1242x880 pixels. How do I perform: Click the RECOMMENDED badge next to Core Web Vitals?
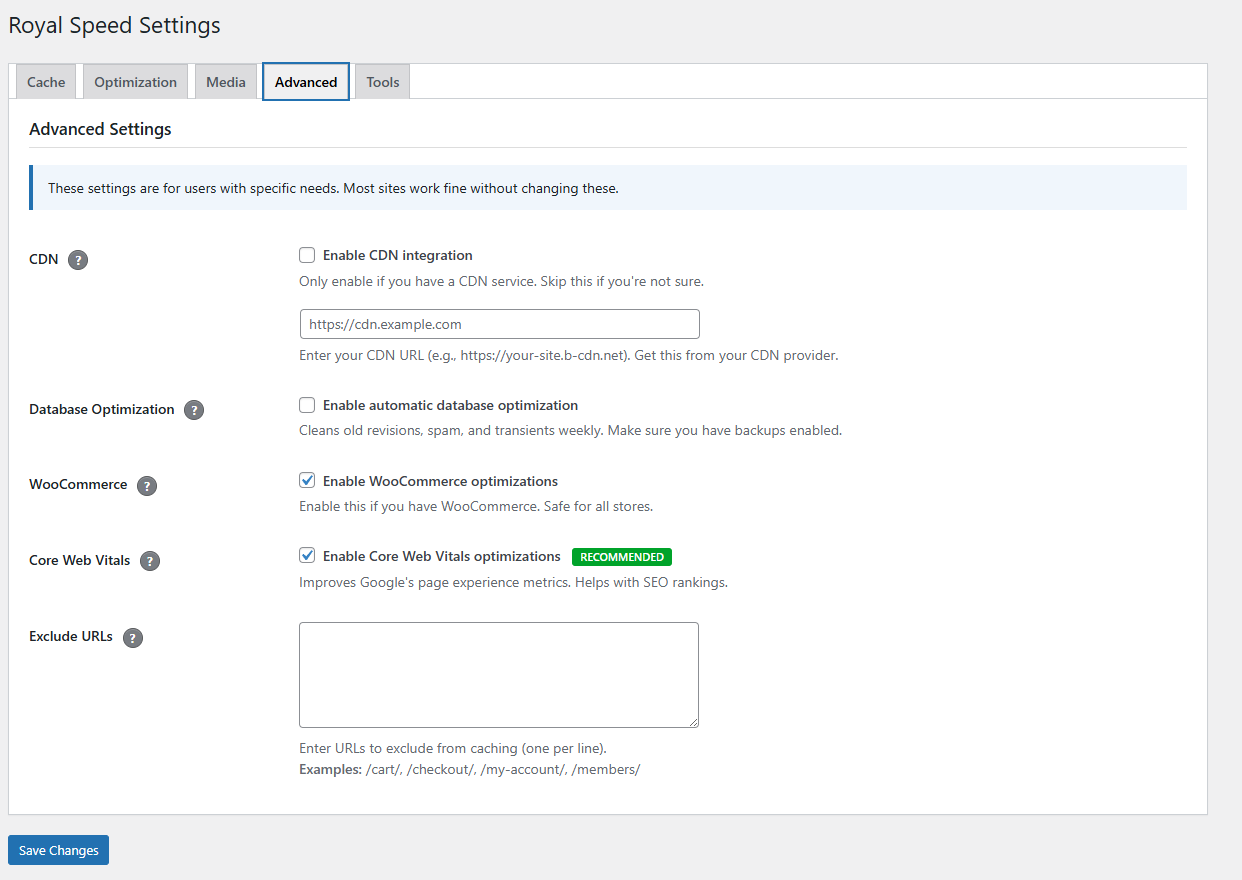coord(621,556)
